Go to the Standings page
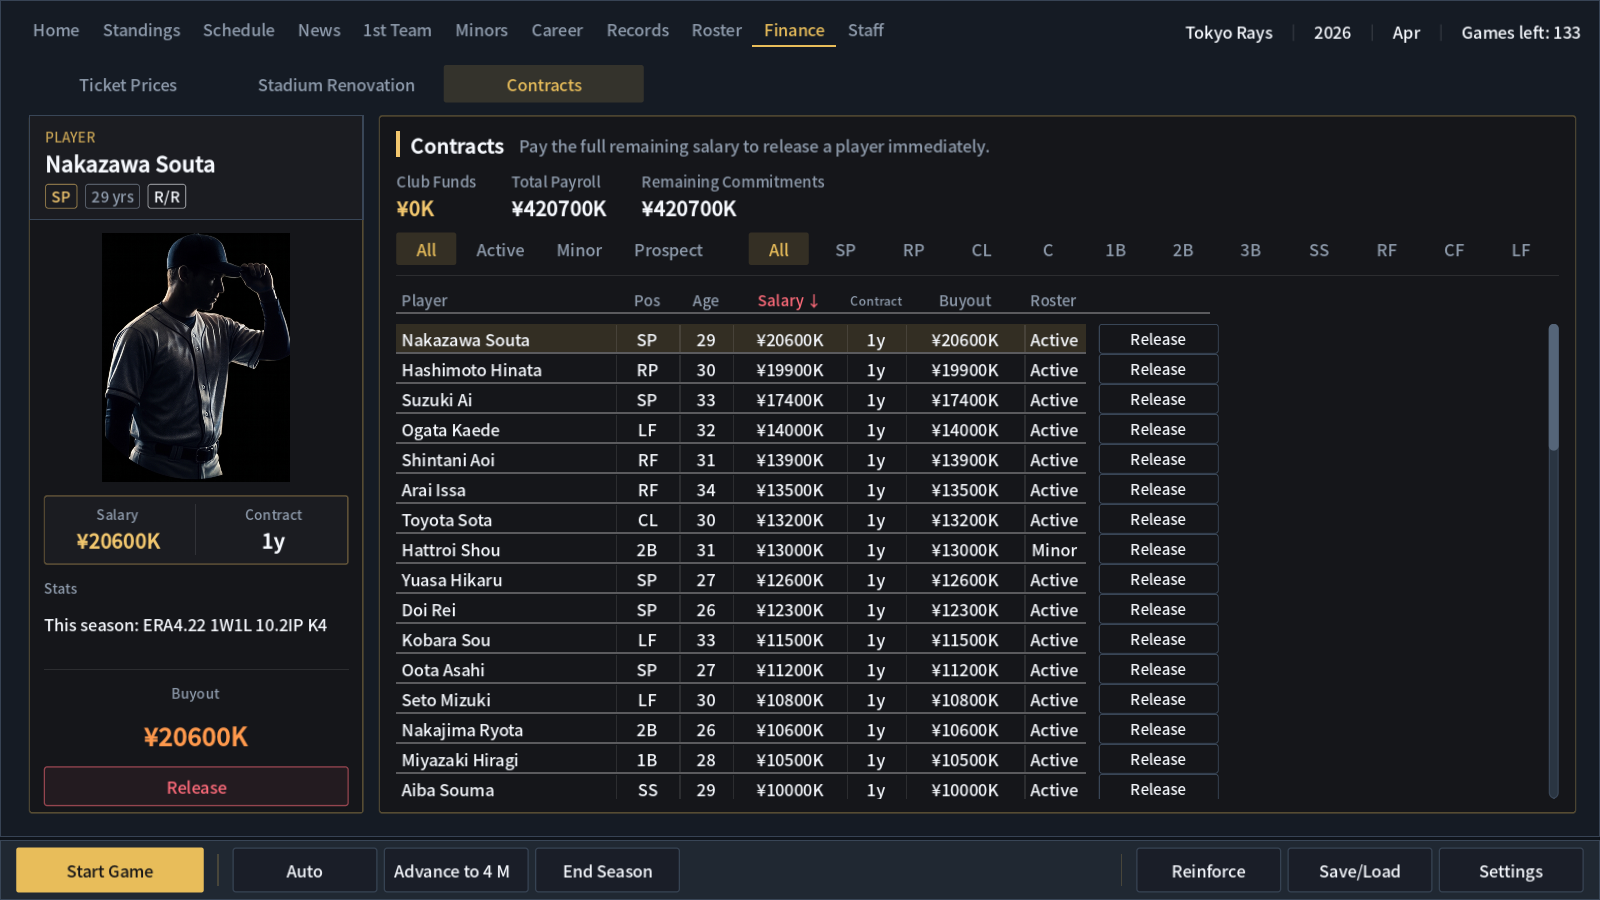This screenshot has height=900, width=1600. click(141, 31)
